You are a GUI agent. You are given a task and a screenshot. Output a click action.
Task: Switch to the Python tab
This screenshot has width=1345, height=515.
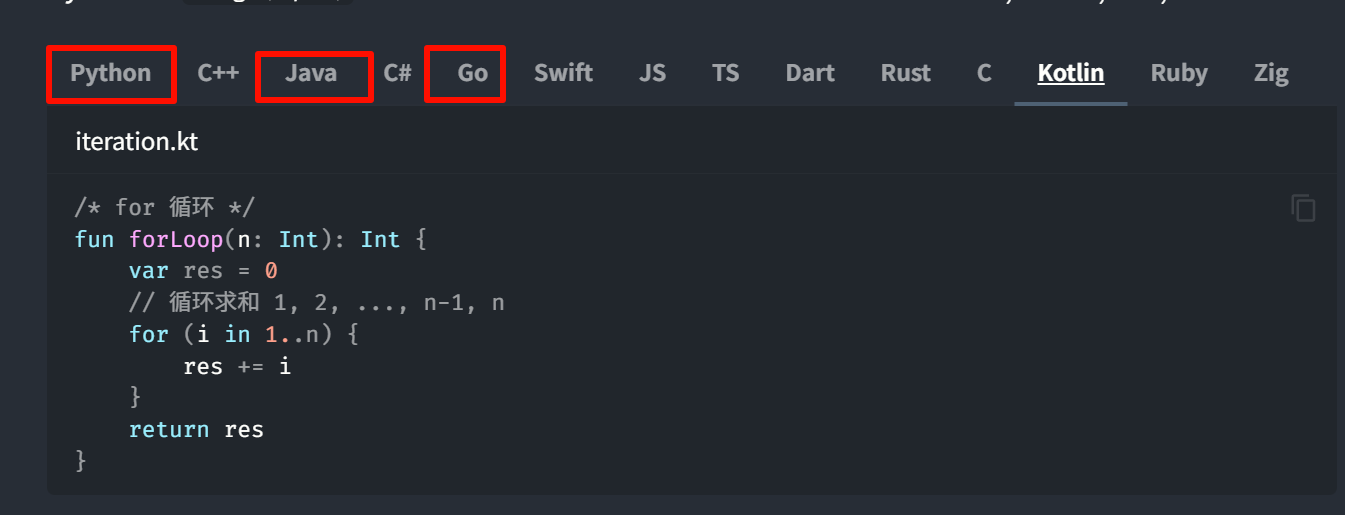[x=111, y=73]
